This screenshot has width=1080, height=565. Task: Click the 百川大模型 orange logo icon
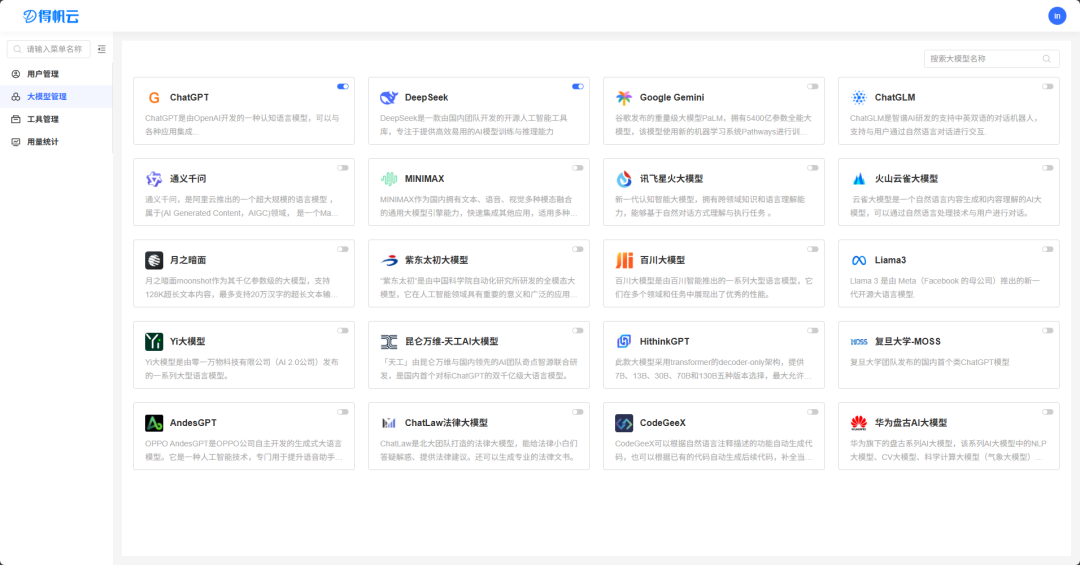coord(624,260)
